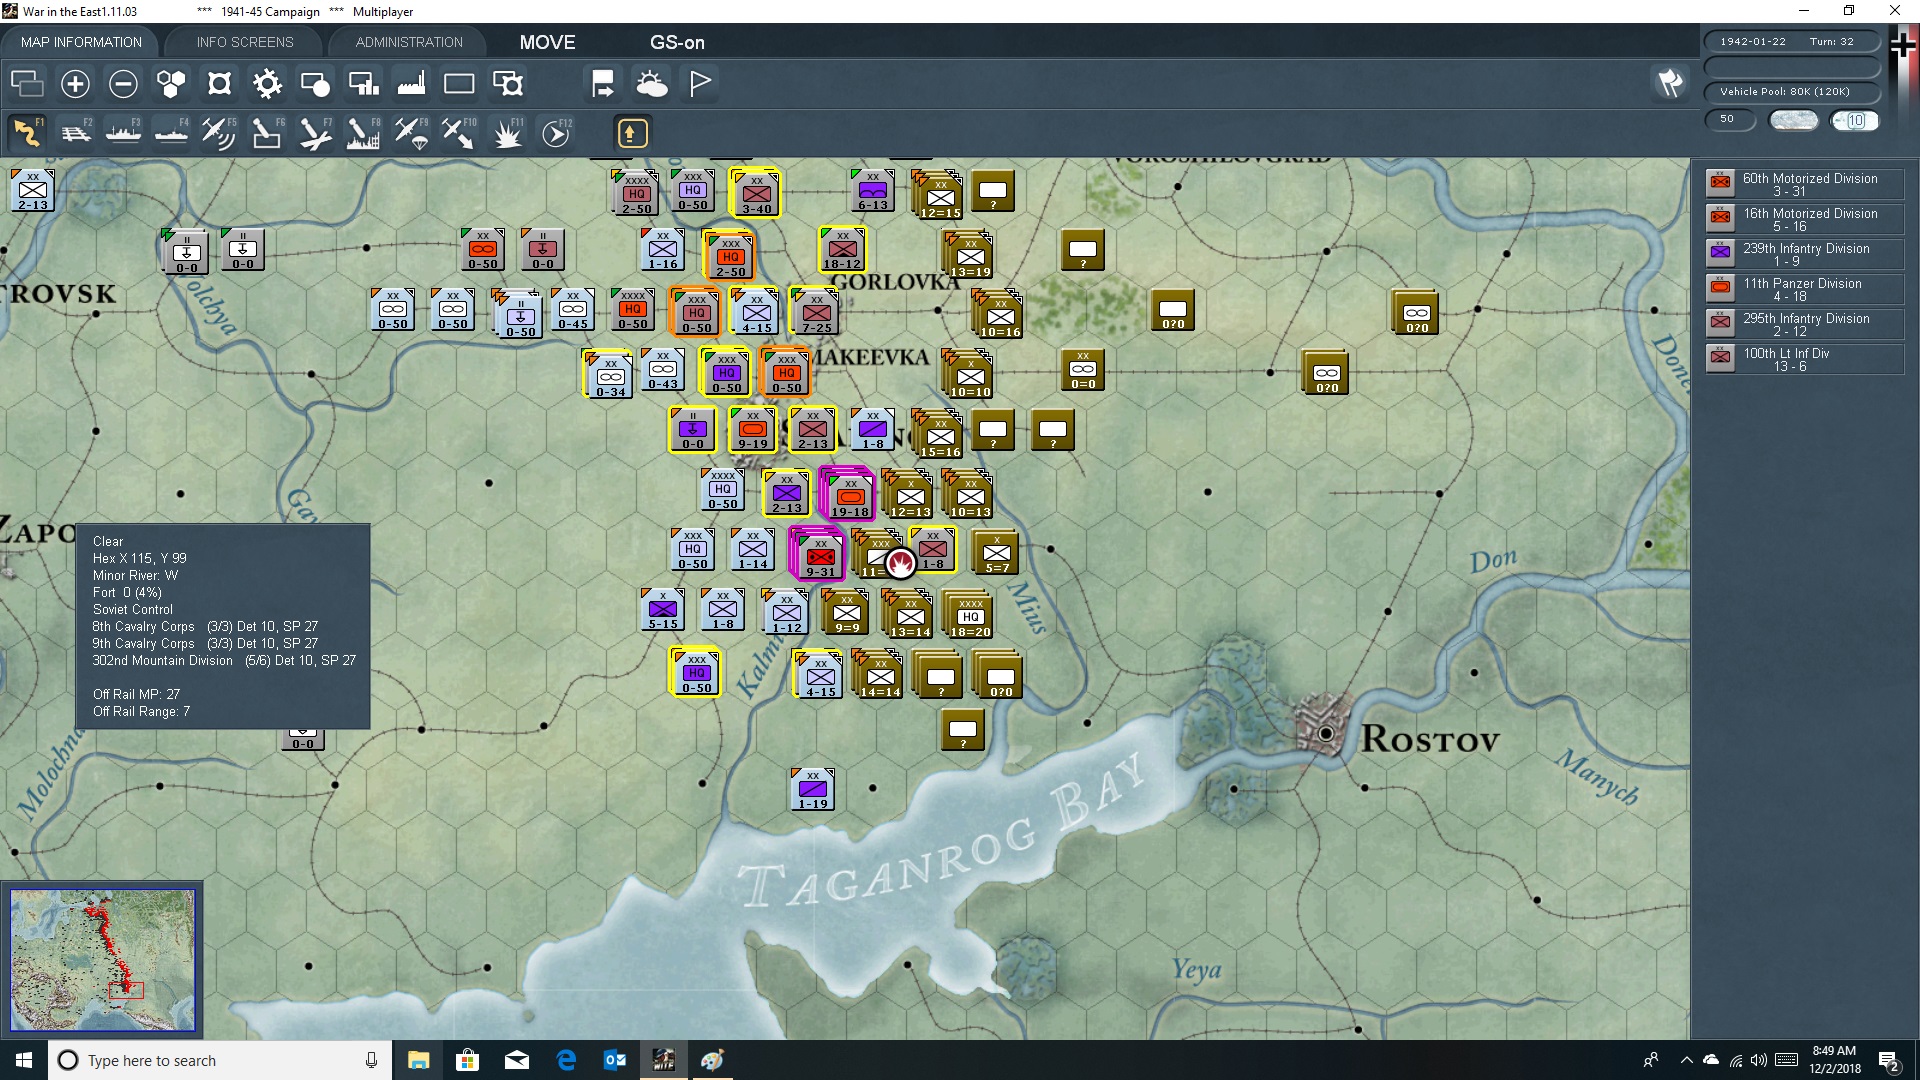1920x1080 pixels.
Task: Open the ADMINISTRATION tab
Action: (409, 42)
